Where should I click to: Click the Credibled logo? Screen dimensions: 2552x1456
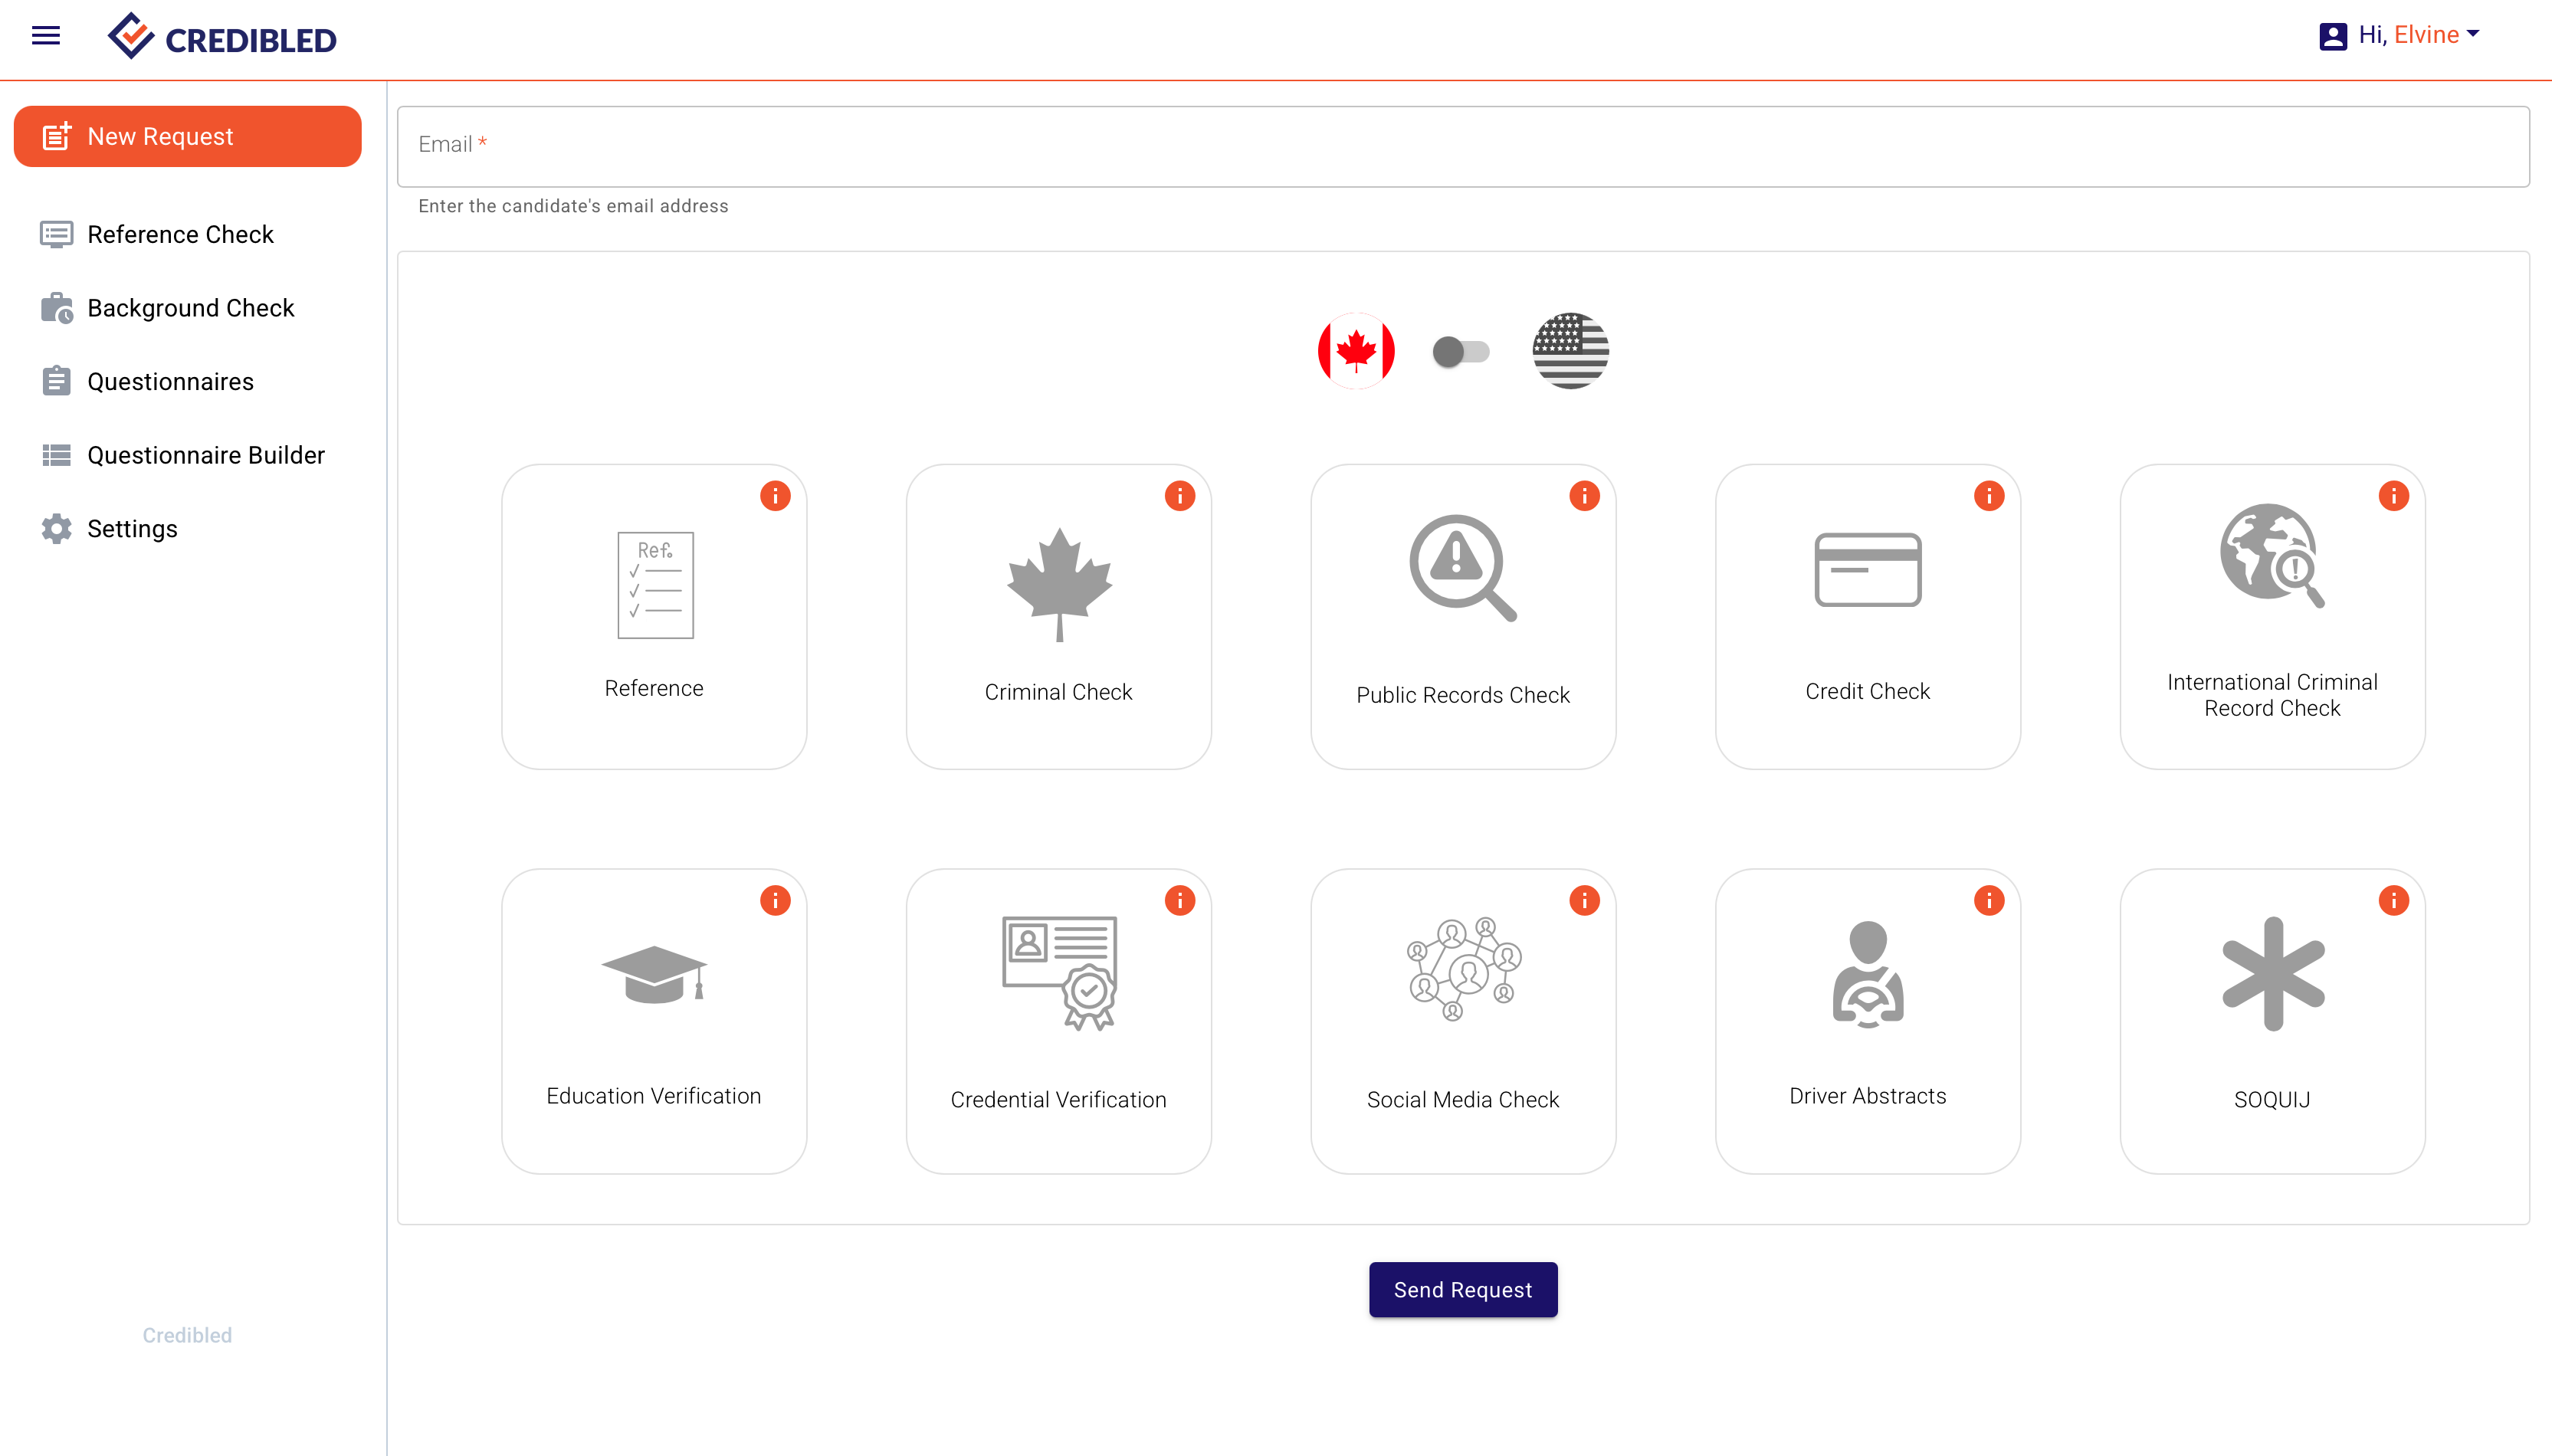click(x=222, y=38)
